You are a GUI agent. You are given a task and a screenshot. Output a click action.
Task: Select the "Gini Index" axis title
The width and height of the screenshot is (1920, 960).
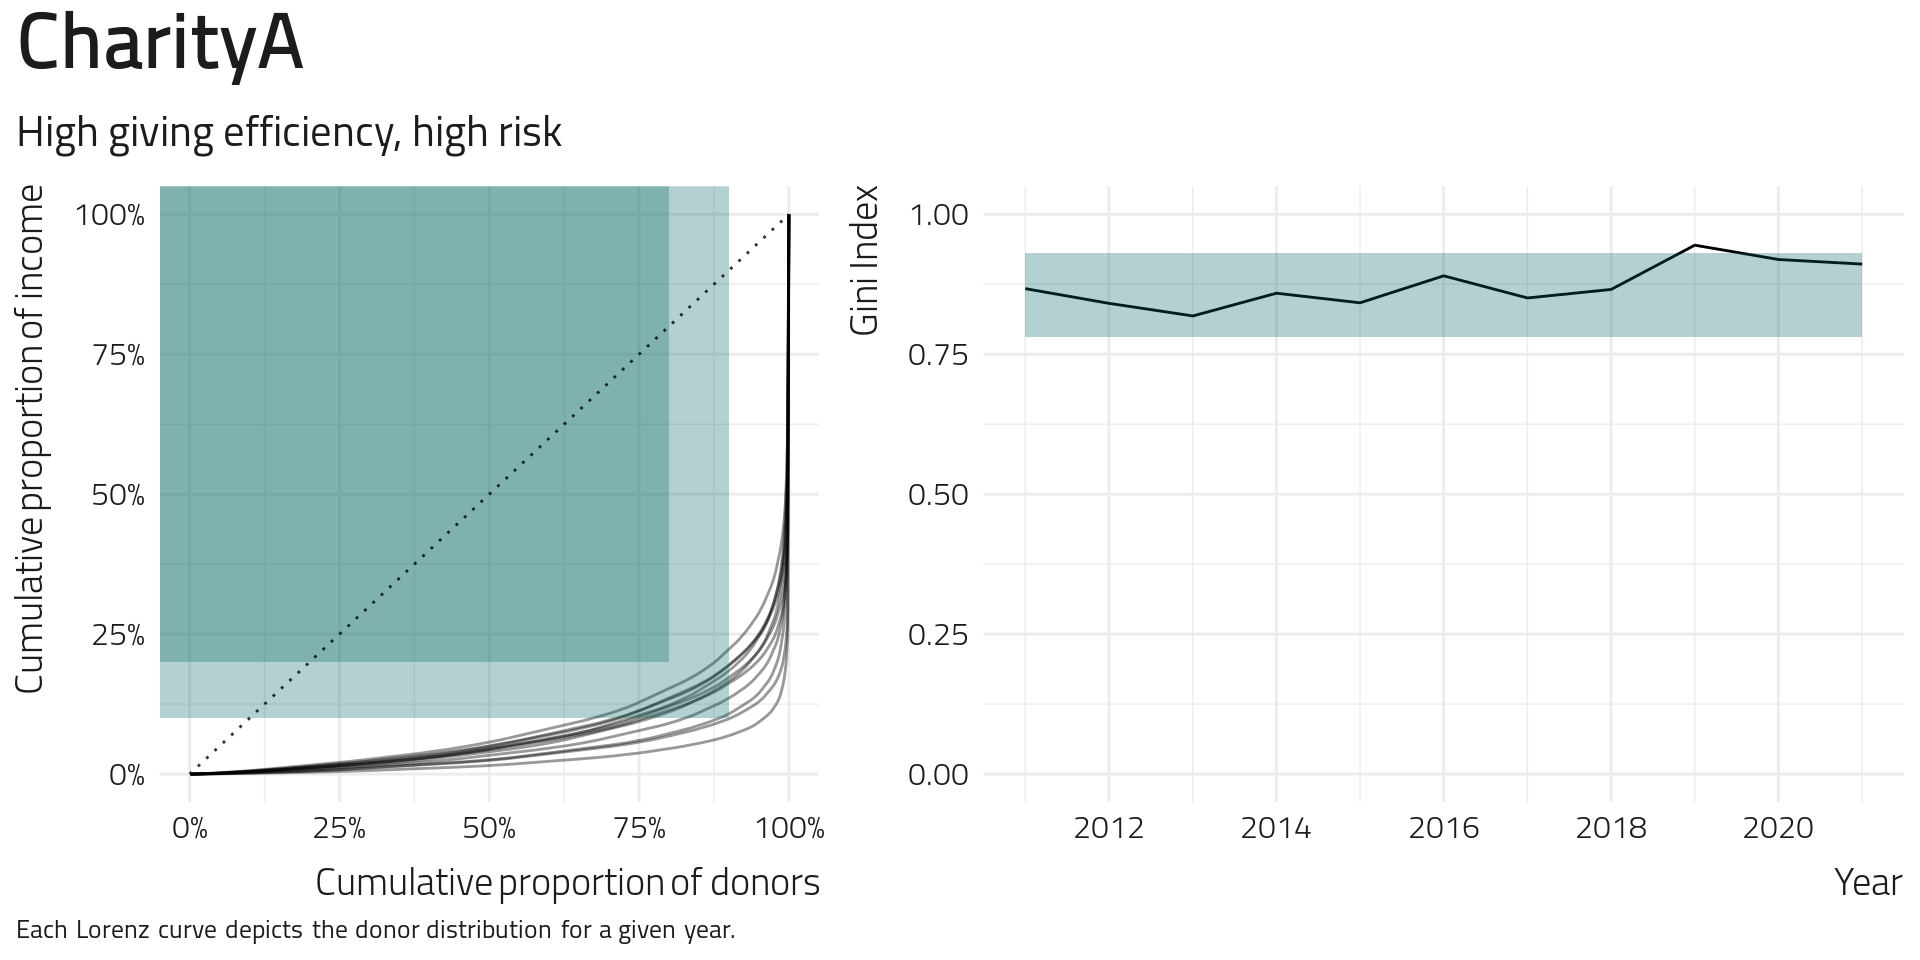[863, 260]
